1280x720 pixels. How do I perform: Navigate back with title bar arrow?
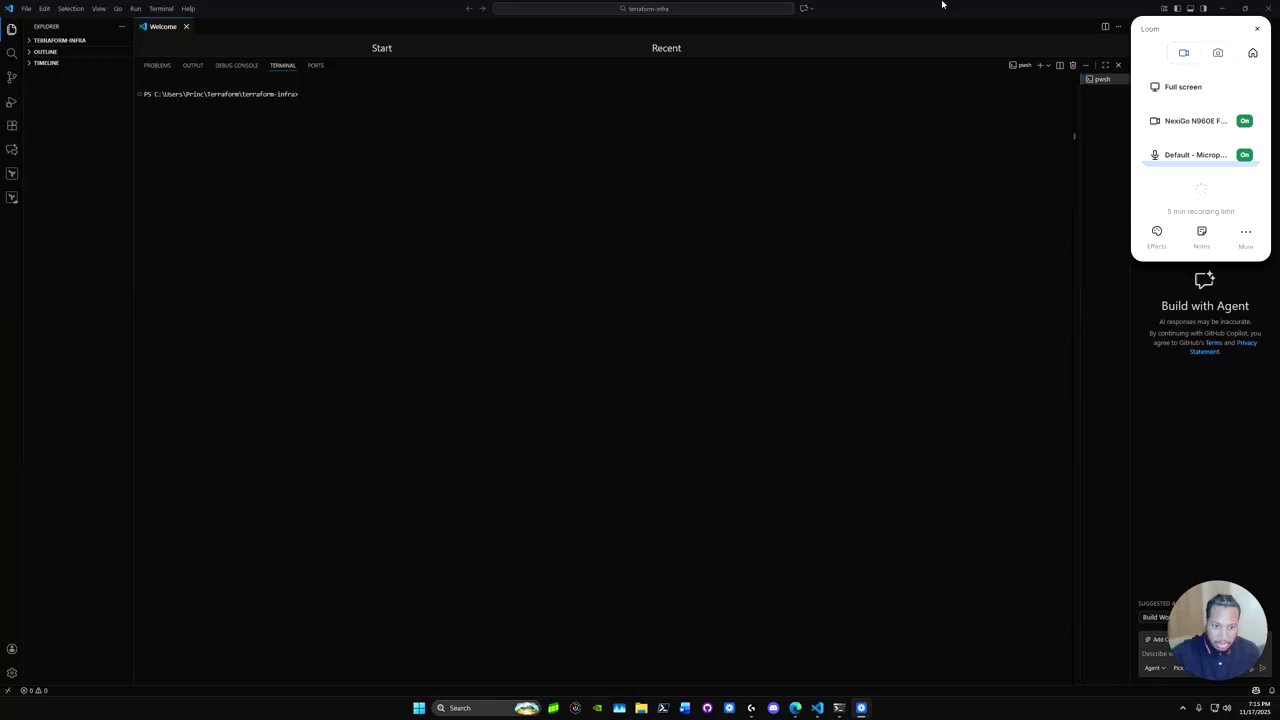(x=469, y=8)
